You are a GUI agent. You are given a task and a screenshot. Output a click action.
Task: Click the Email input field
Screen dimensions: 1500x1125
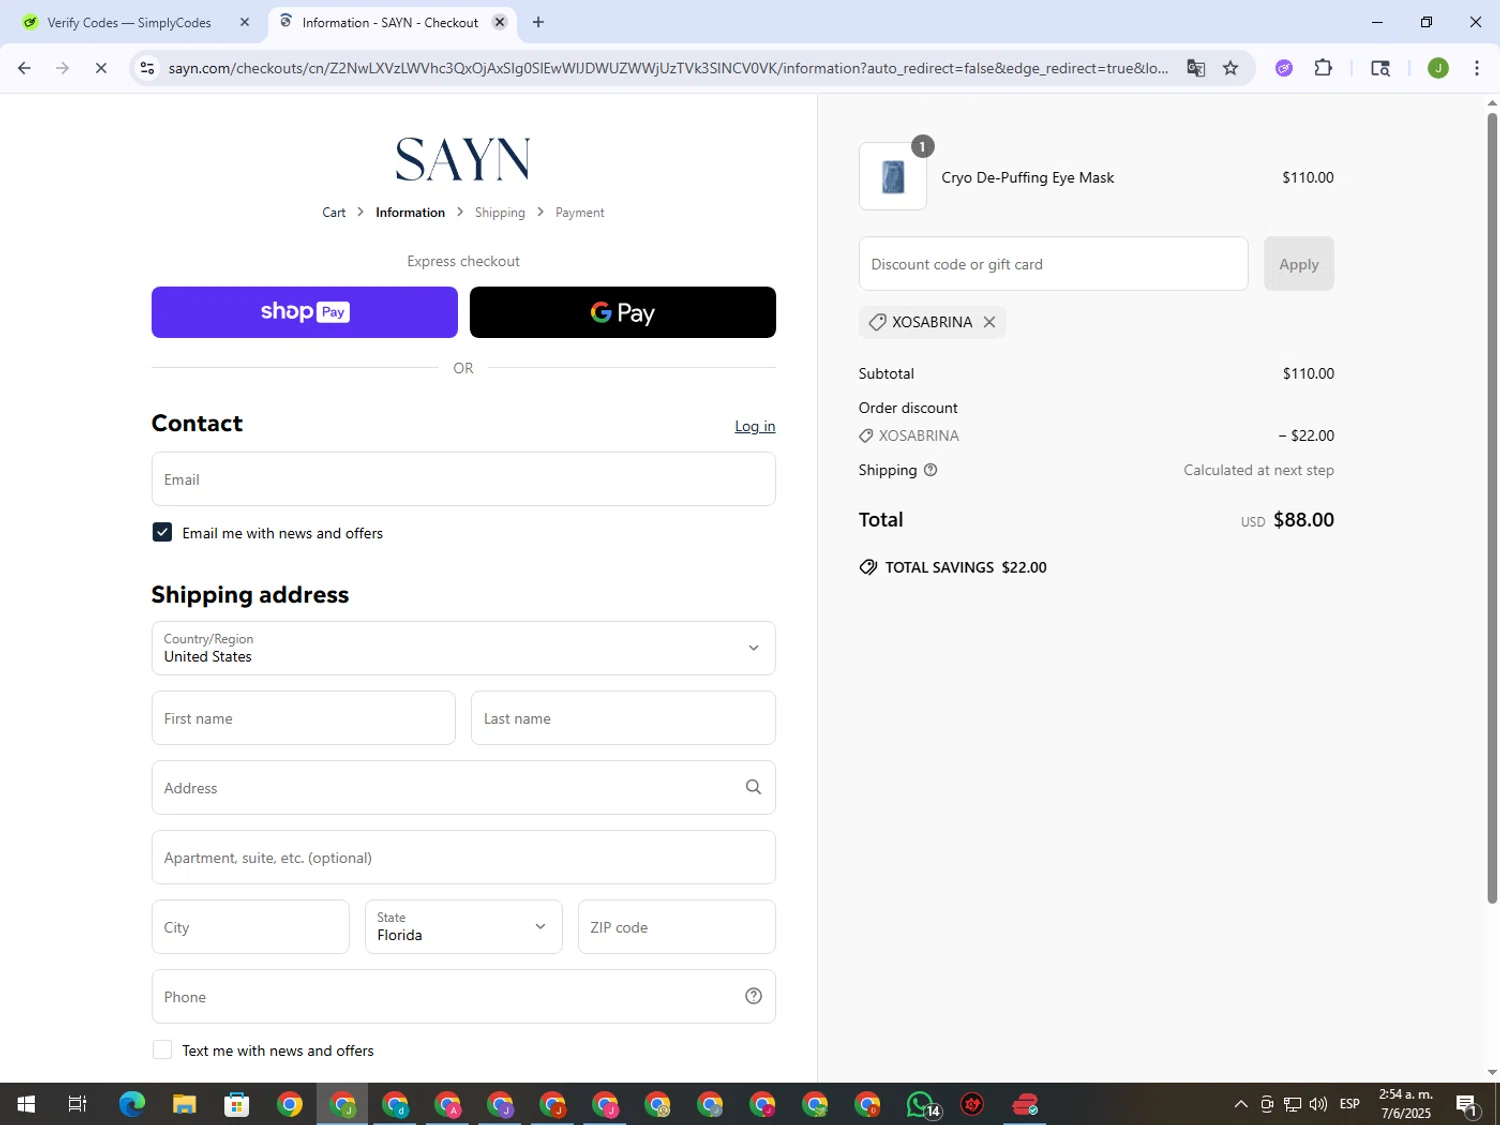click(463, 479)
